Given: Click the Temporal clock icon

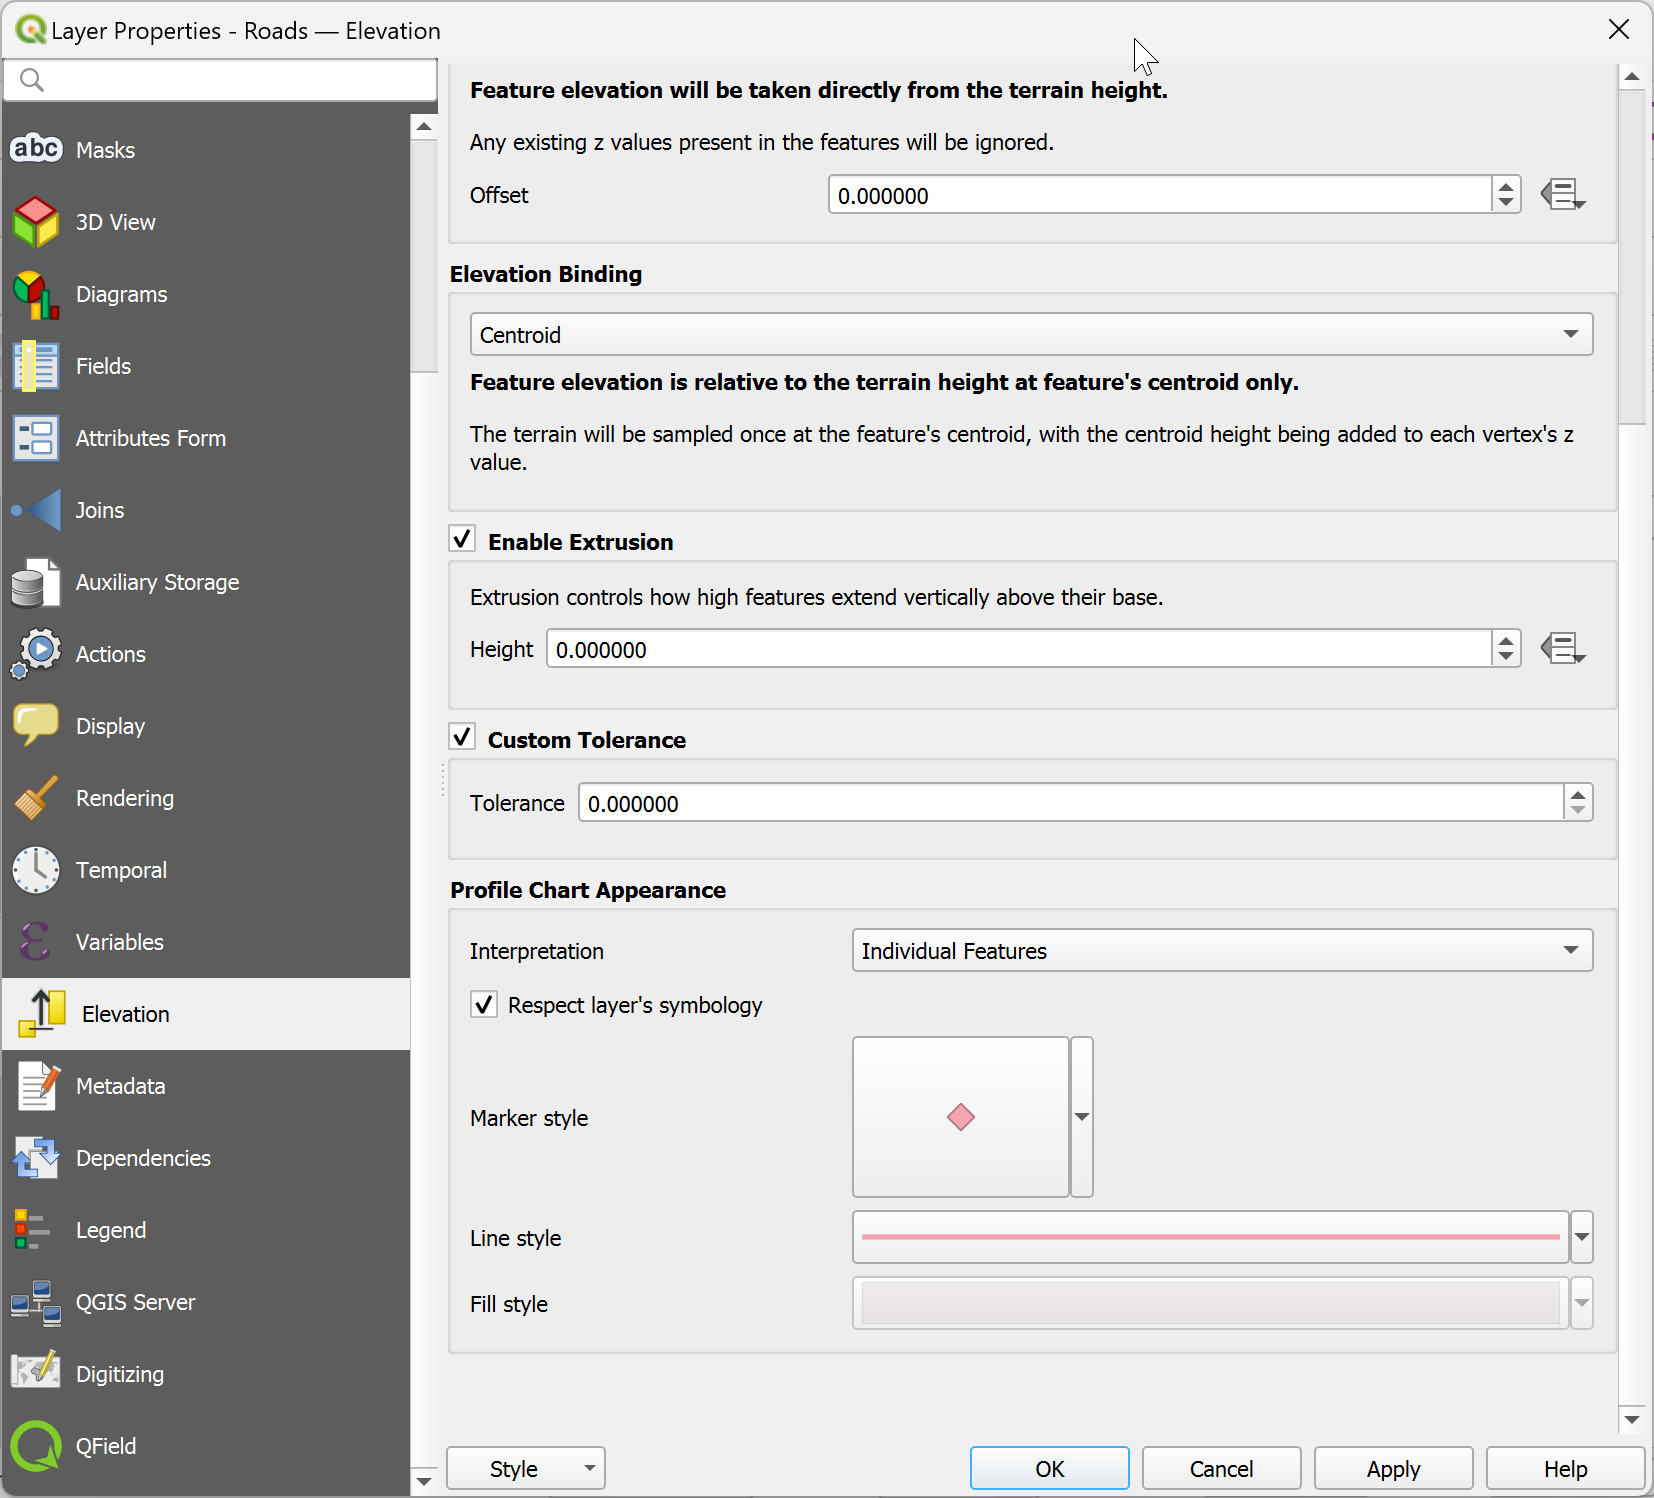Looking at the screenshot, I should point(36,870).
